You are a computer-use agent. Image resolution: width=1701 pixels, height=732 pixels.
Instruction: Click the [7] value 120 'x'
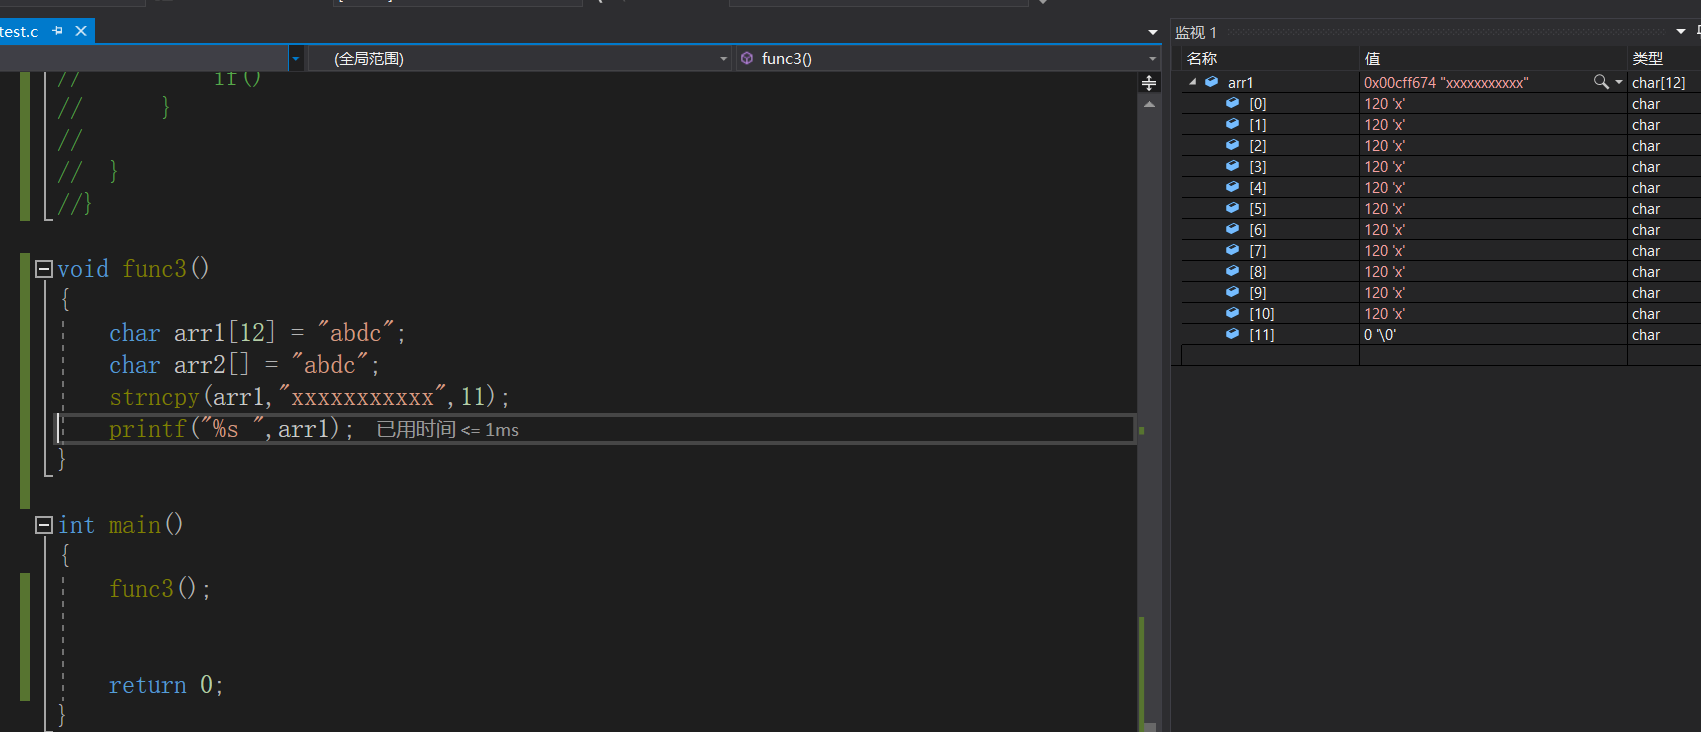[1384, 250]
